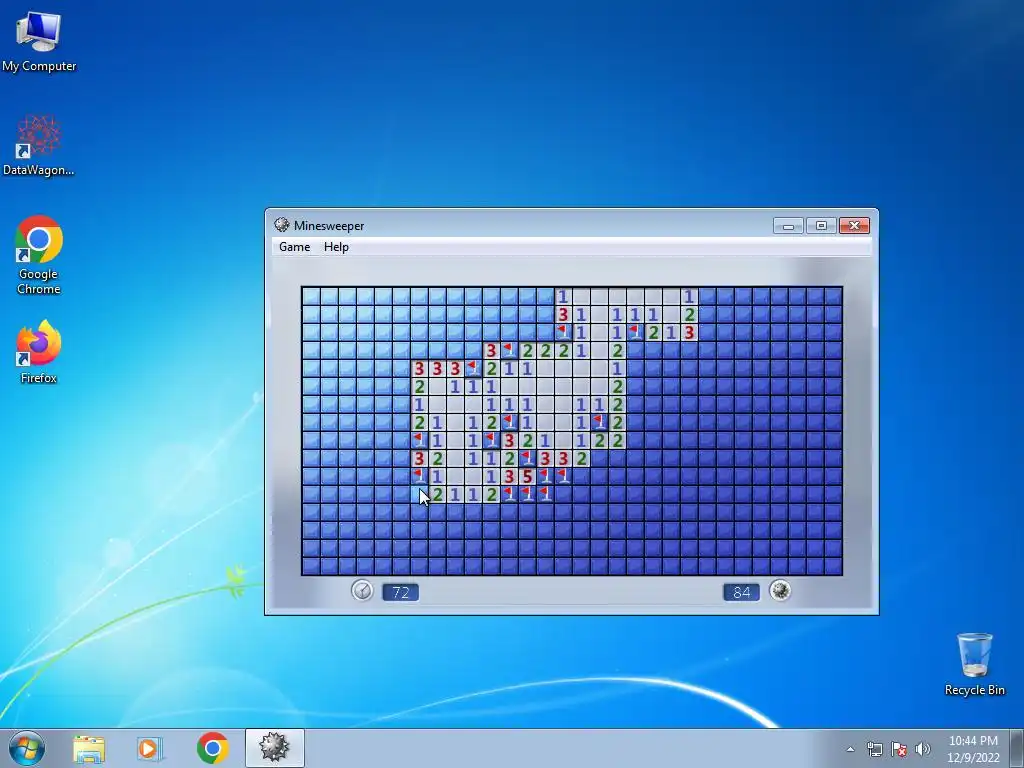Screen dimensions: 1024x768
Task: Click the network icon in system tray
Action: [x=874, y=749]
